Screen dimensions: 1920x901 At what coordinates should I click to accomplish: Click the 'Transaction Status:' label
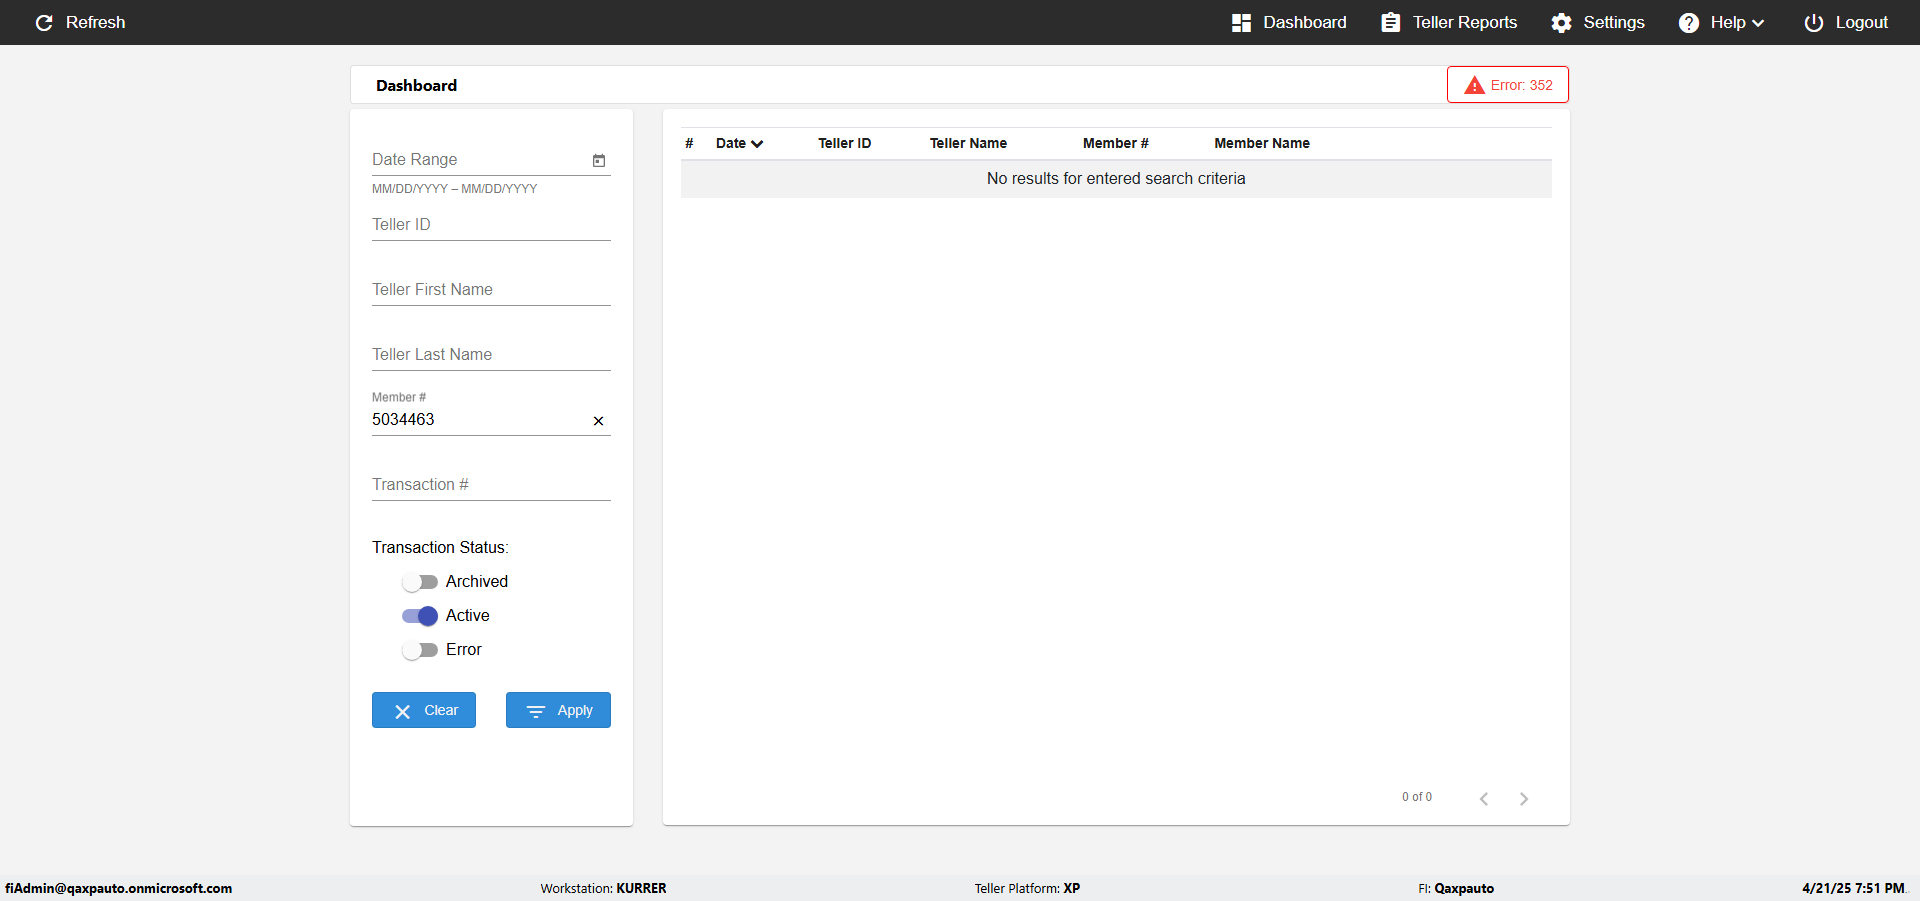(440, 548)
